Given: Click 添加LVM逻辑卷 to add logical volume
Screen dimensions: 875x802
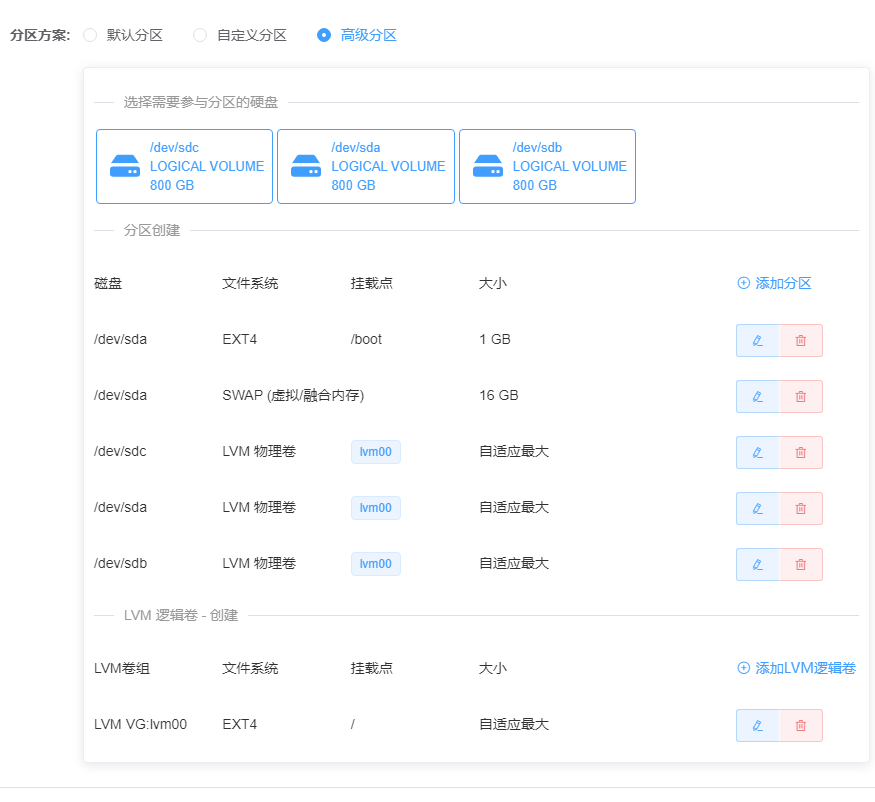Looking at the screenshot, I should click(x=796, y=668).
